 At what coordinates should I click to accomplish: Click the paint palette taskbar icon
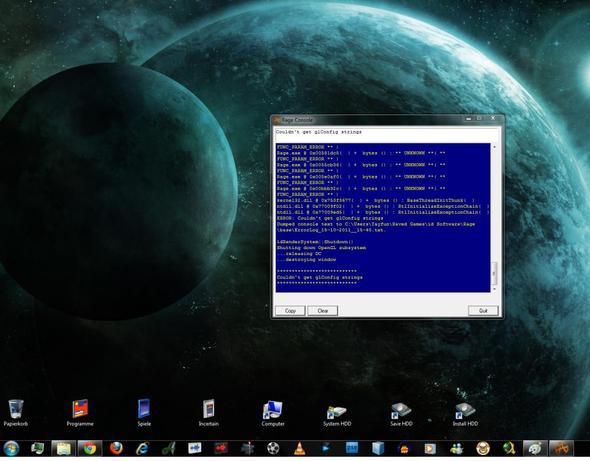coord(535,448)
